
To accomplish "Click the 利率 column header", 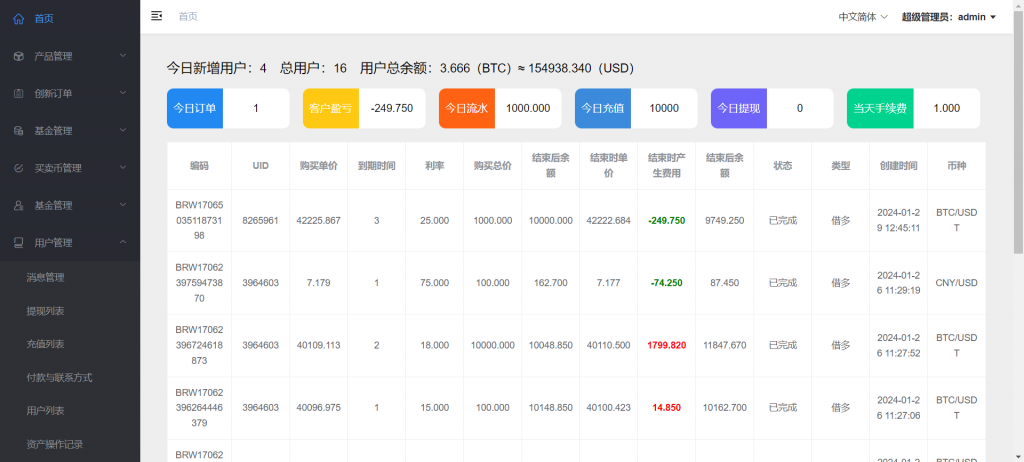I will [x=434, y=166].
